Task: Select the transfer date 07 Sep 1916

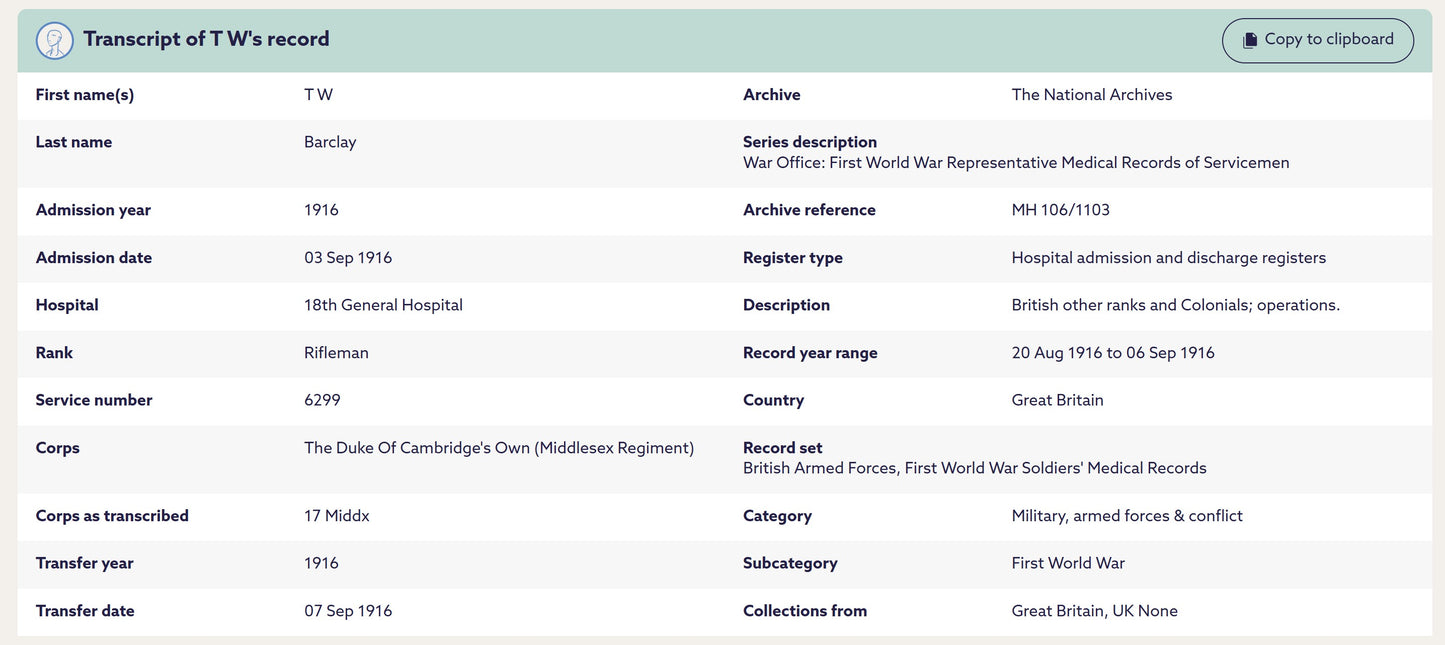Action: click(x=348, y=611)
